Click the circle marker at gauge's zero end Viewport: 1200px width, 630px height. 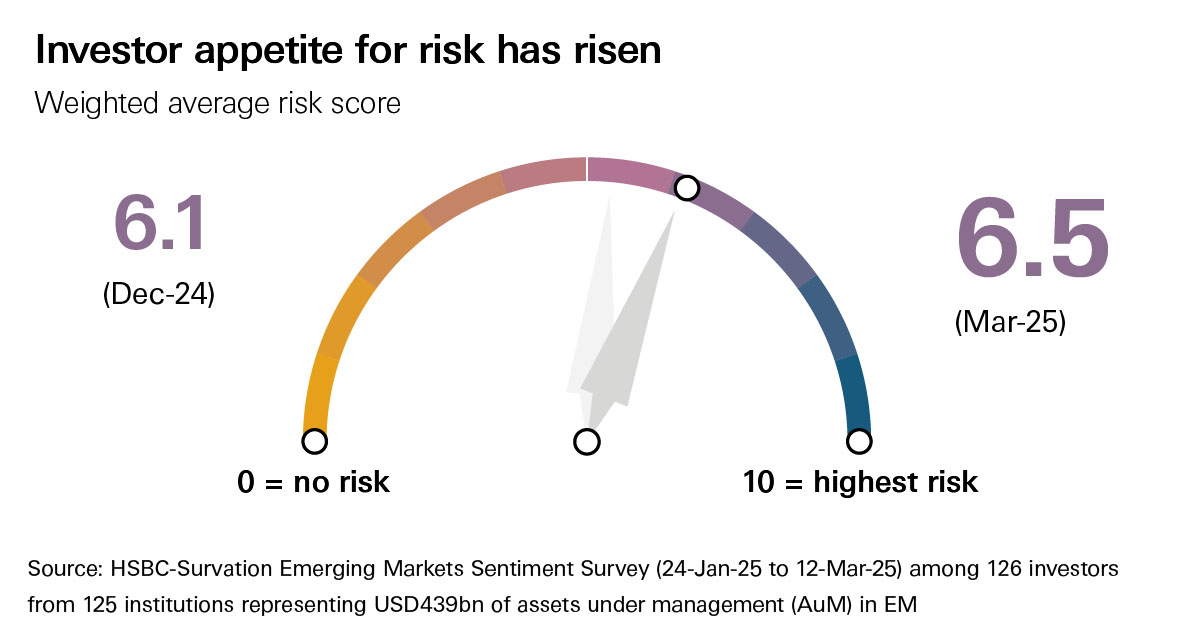[x=314, y=442]
